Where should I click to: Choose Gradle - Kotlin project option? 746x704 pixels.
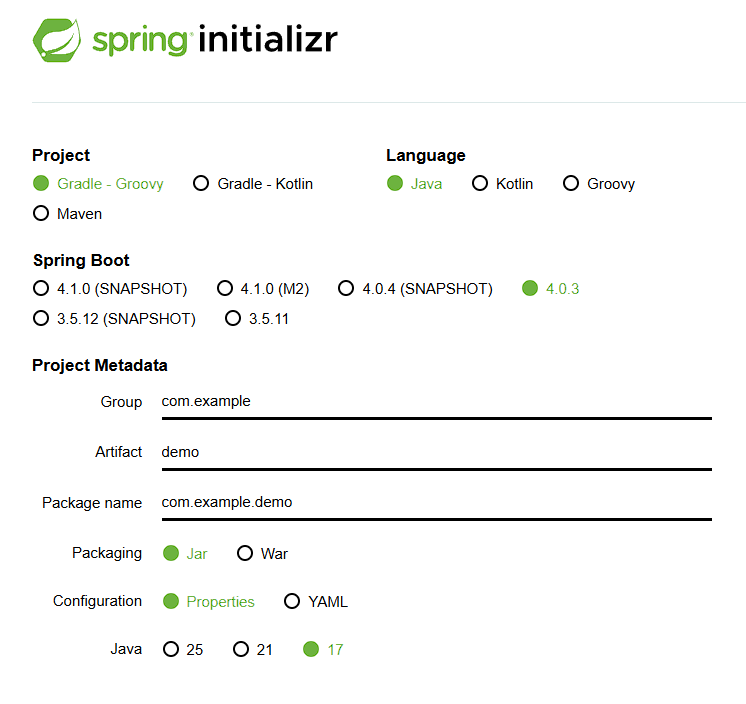point(201,184)
